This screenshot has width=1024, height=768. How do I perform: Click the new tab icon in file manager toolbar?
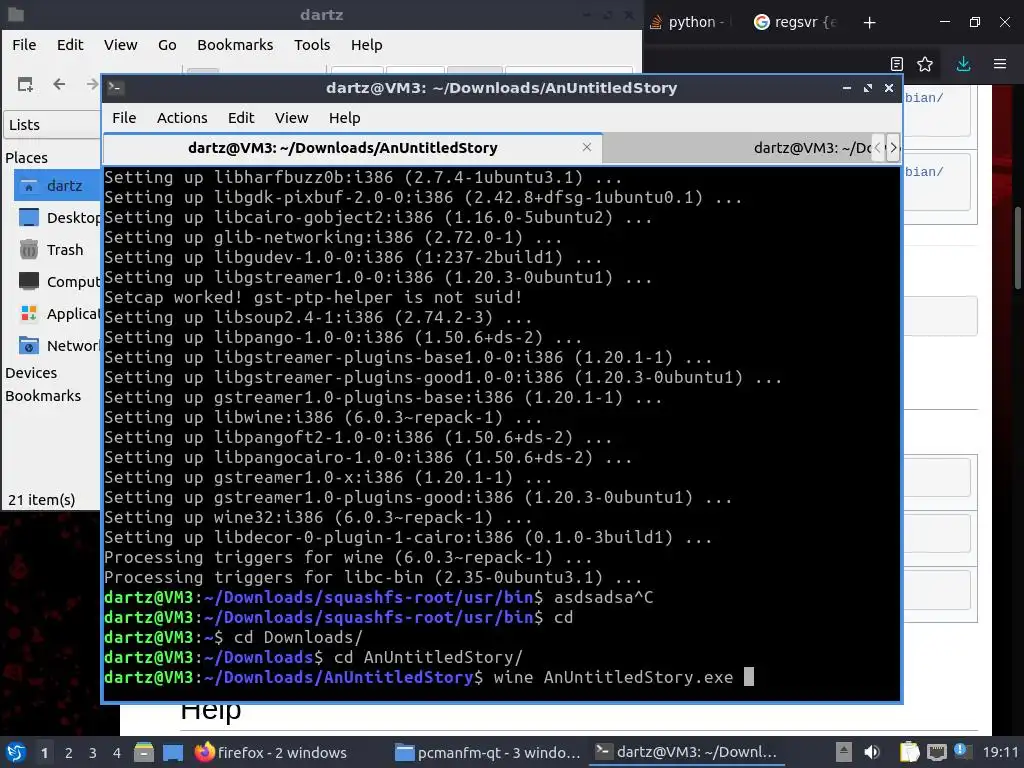click(x=25, y=84)
